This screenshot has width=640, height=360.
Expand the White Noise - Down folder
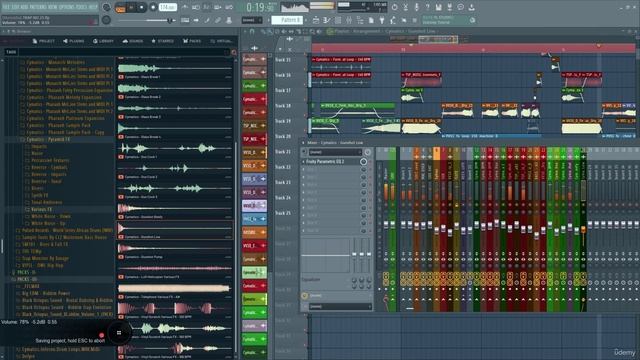click(51, 216)
